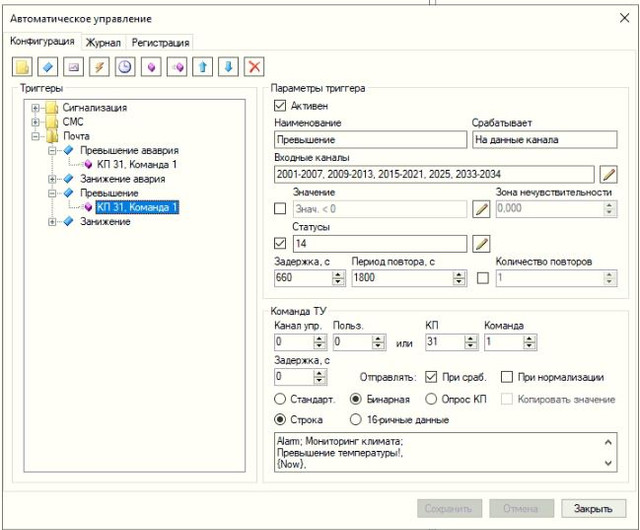Image resolution: width=640 pixels, height=530 pixels.
Task: Enable the Значение condition checkbox
Action: (x=280, y=209)
